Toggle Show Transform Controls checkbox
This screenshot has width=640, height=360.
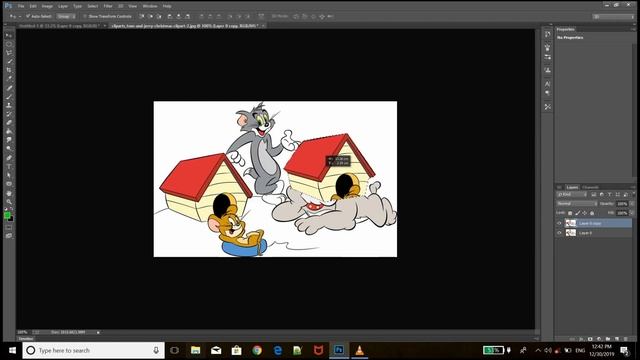pos(85,16)
